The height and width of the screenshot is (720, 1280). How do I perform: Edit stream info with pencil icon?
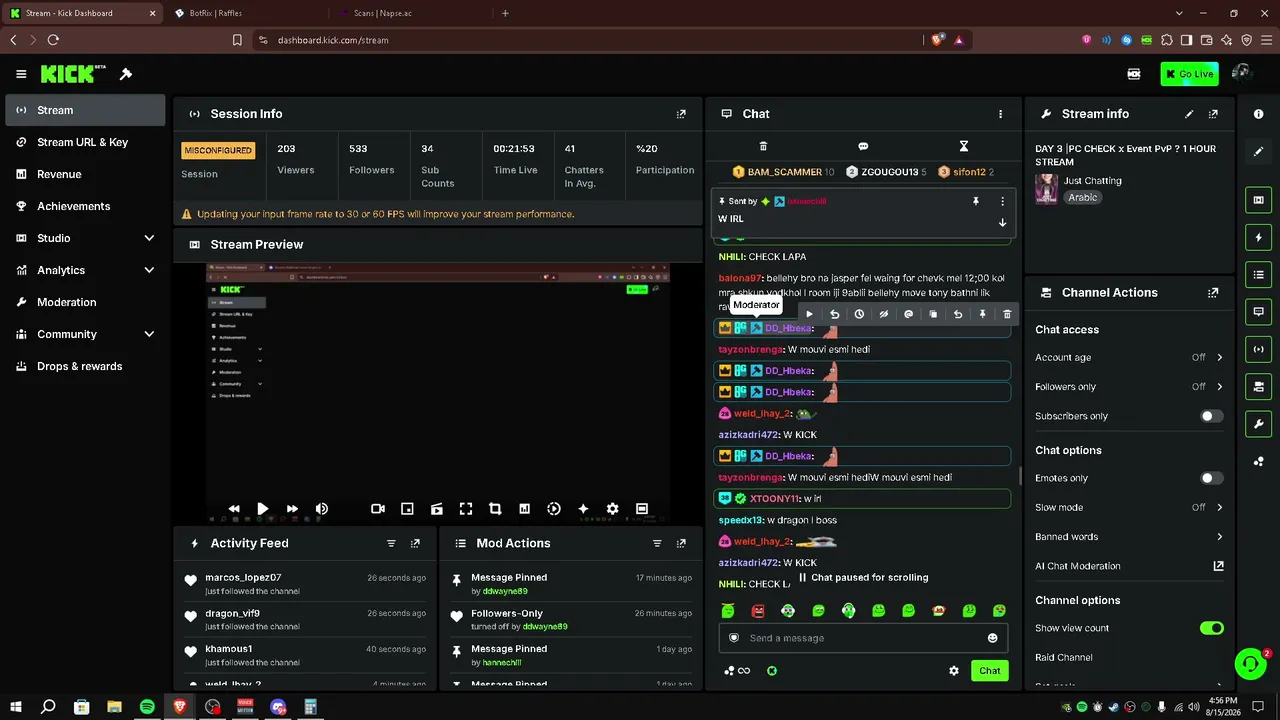click(1189, 114)
